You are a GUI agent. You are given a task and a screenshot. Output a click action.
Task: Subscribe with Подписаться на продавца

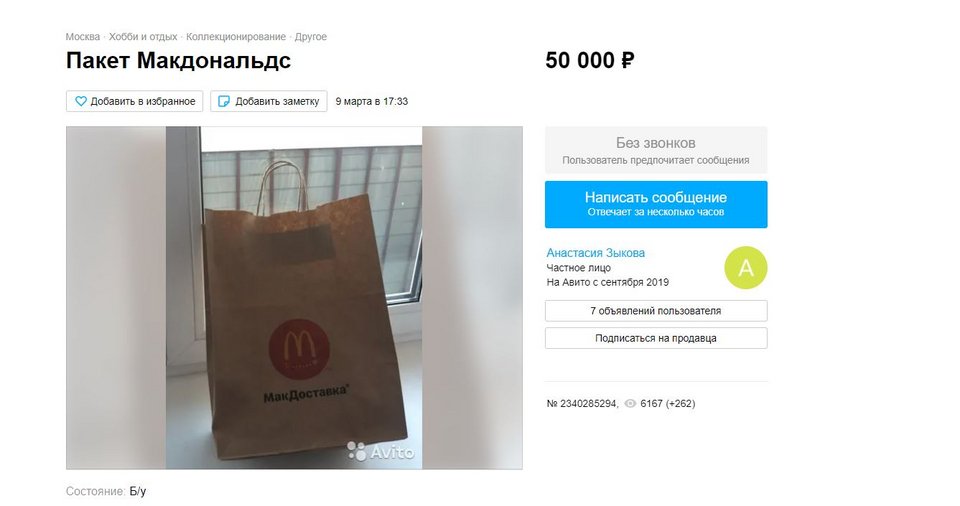click(656, 338)
